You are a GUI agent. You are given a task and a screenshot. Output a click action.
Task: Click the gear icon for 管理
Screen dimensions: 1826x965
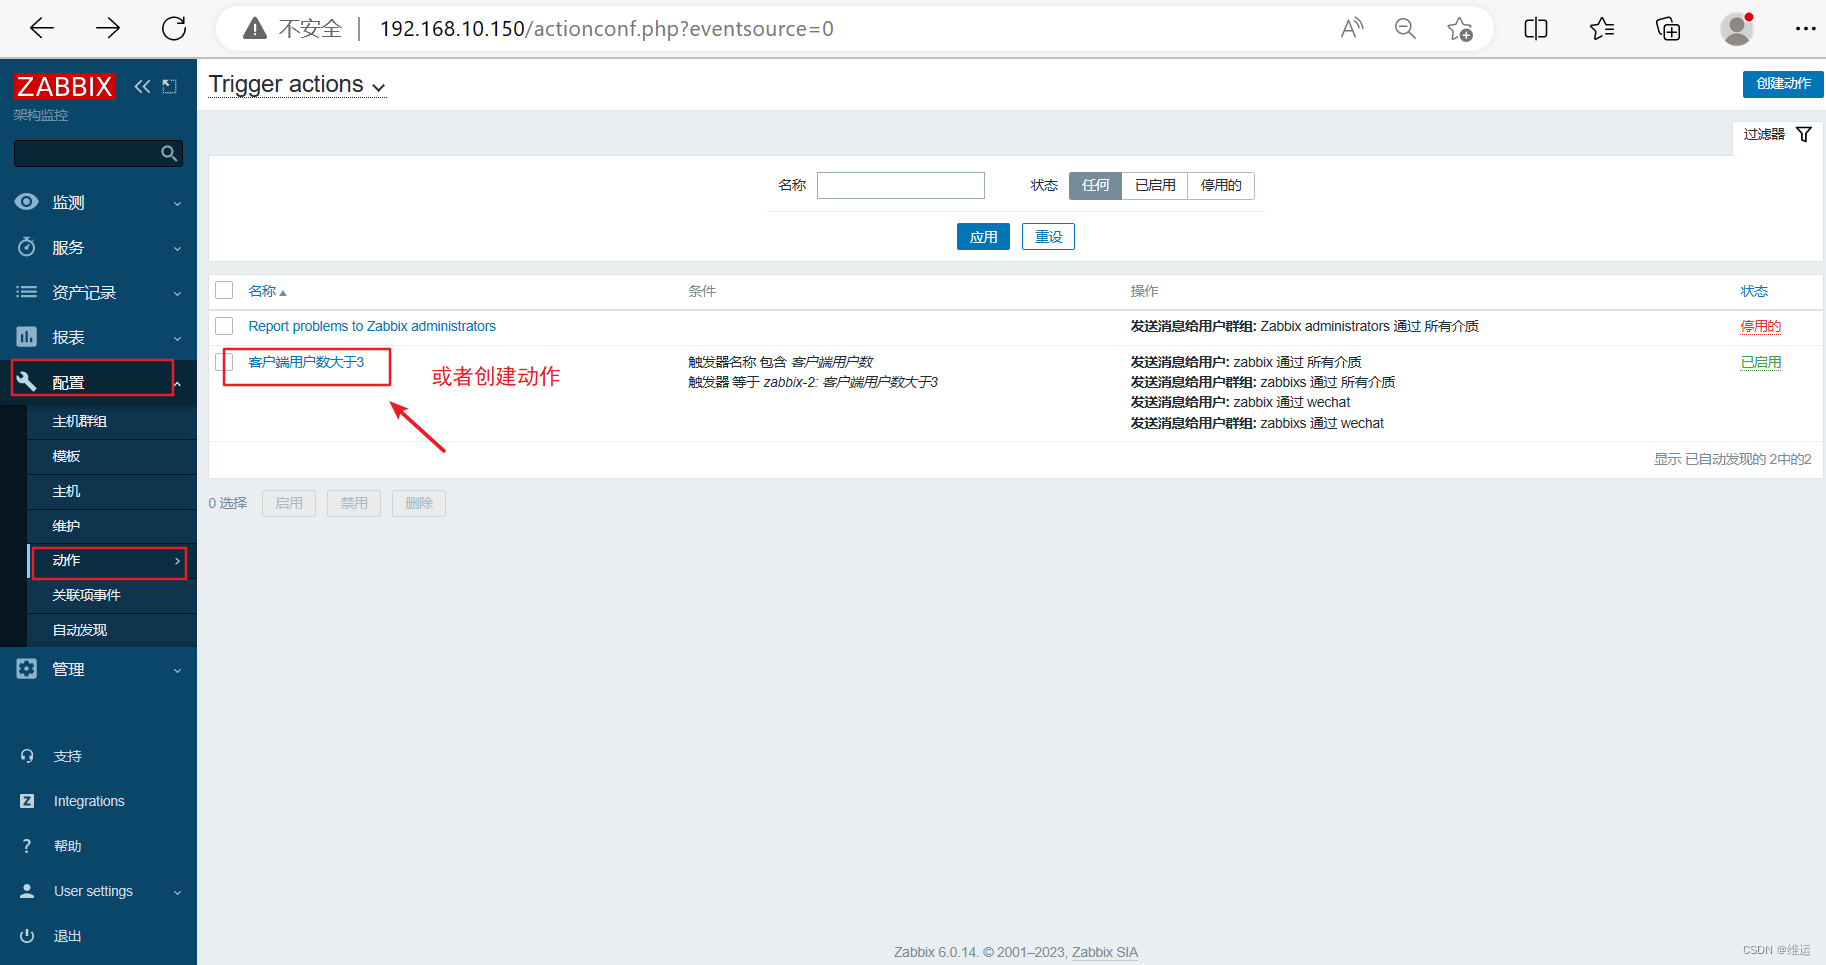[x=27, y=669]
